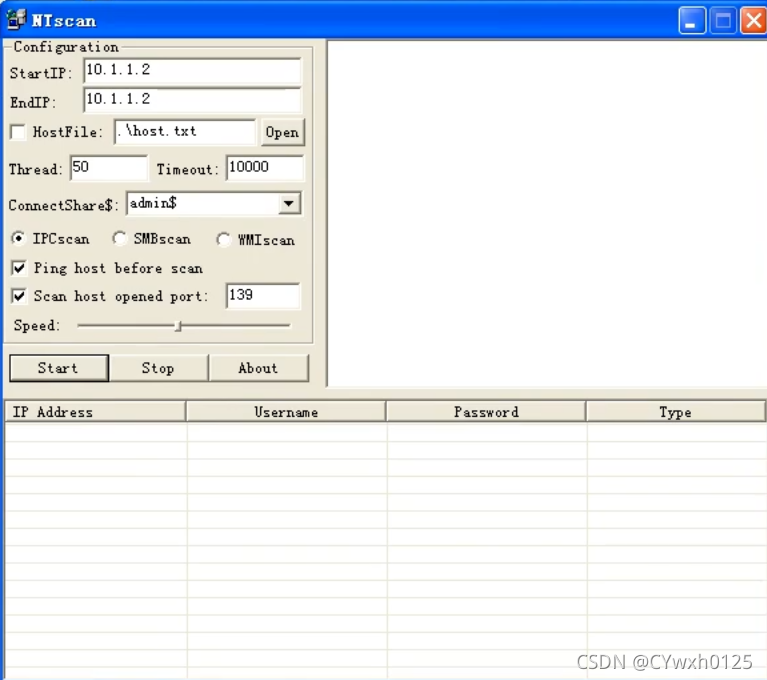Viewport: 767px width, 680px height.
Task: Click the host.txt path field
Action: click(185, 132)
